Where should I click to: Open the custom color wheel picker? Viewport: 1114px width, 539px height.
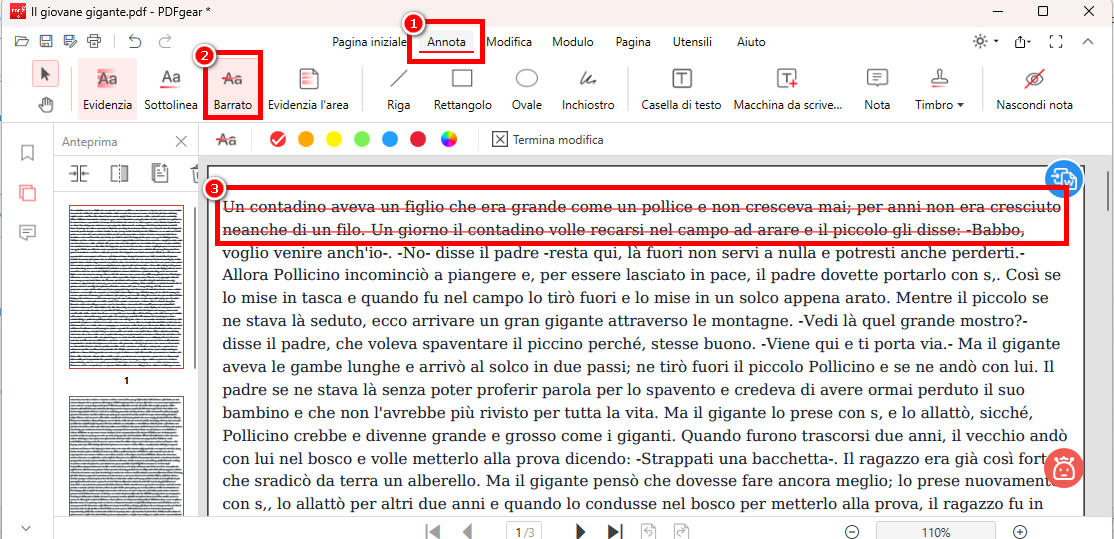coord(448,139)
